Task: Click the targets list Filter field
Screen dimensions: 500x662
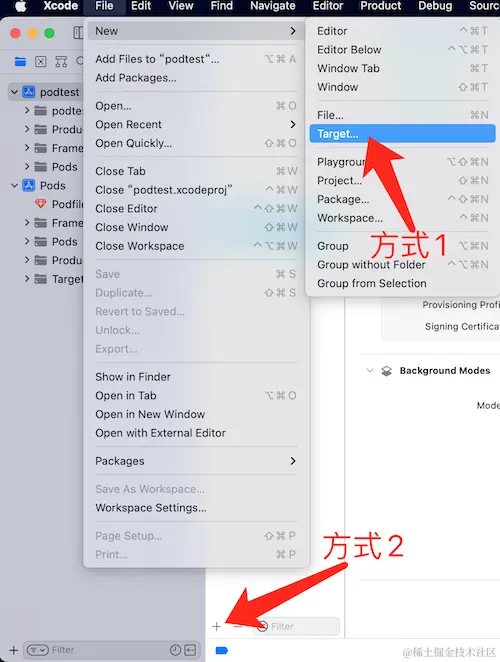Action: (296, 626)
